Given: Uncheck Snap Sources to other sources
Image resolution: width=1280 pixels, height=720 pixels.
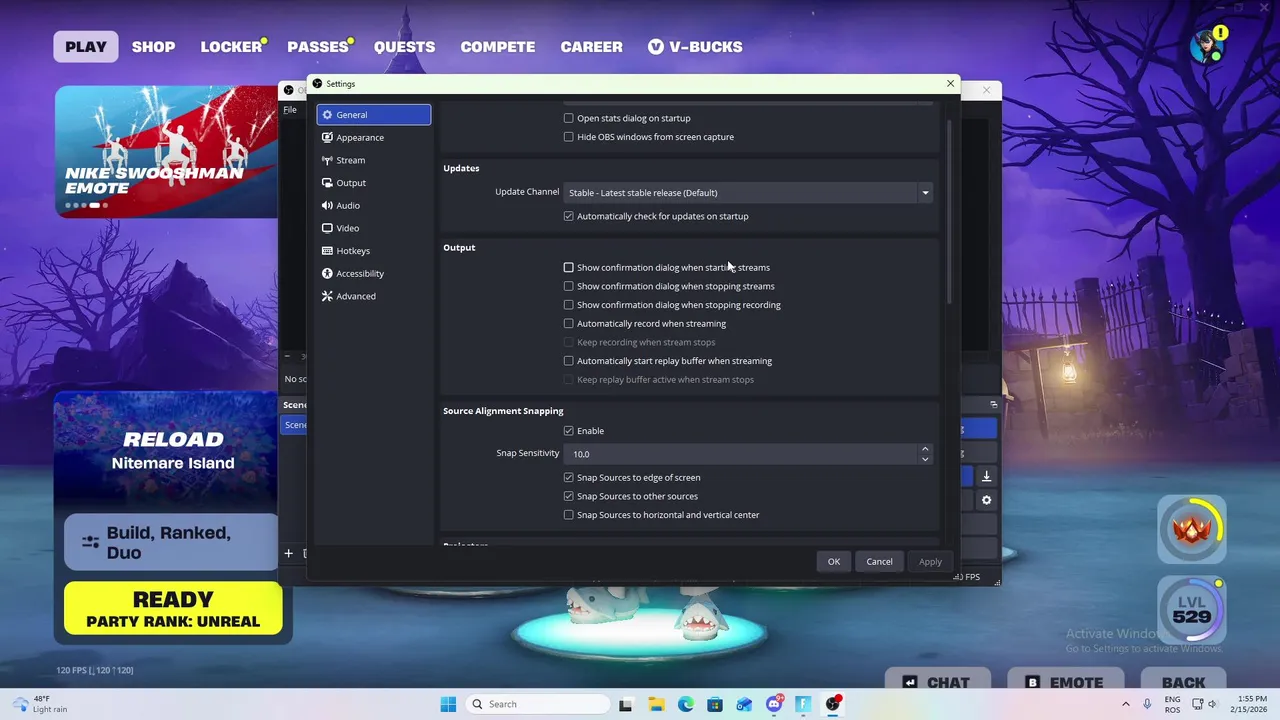Looking at the screenshot, I should point(569,496).
